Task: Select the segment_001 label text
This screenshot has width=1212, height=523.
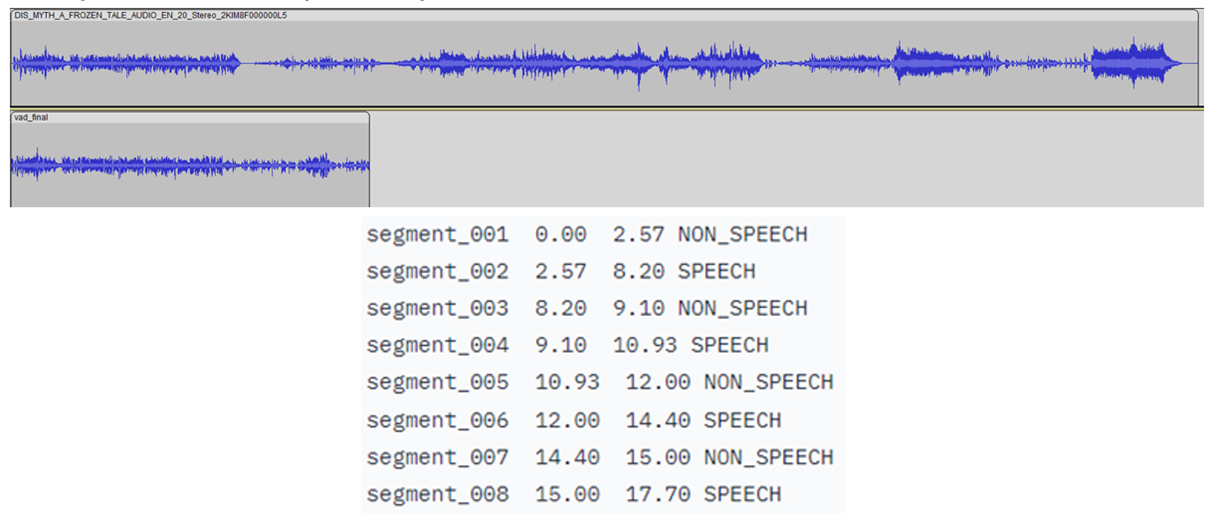Action: coord(437,234)
